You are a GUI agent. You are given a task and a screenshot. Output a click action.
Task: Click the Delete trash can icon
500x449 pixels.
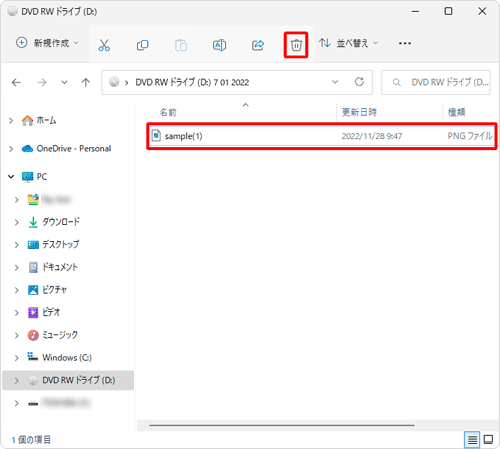[x=296, y=45]
